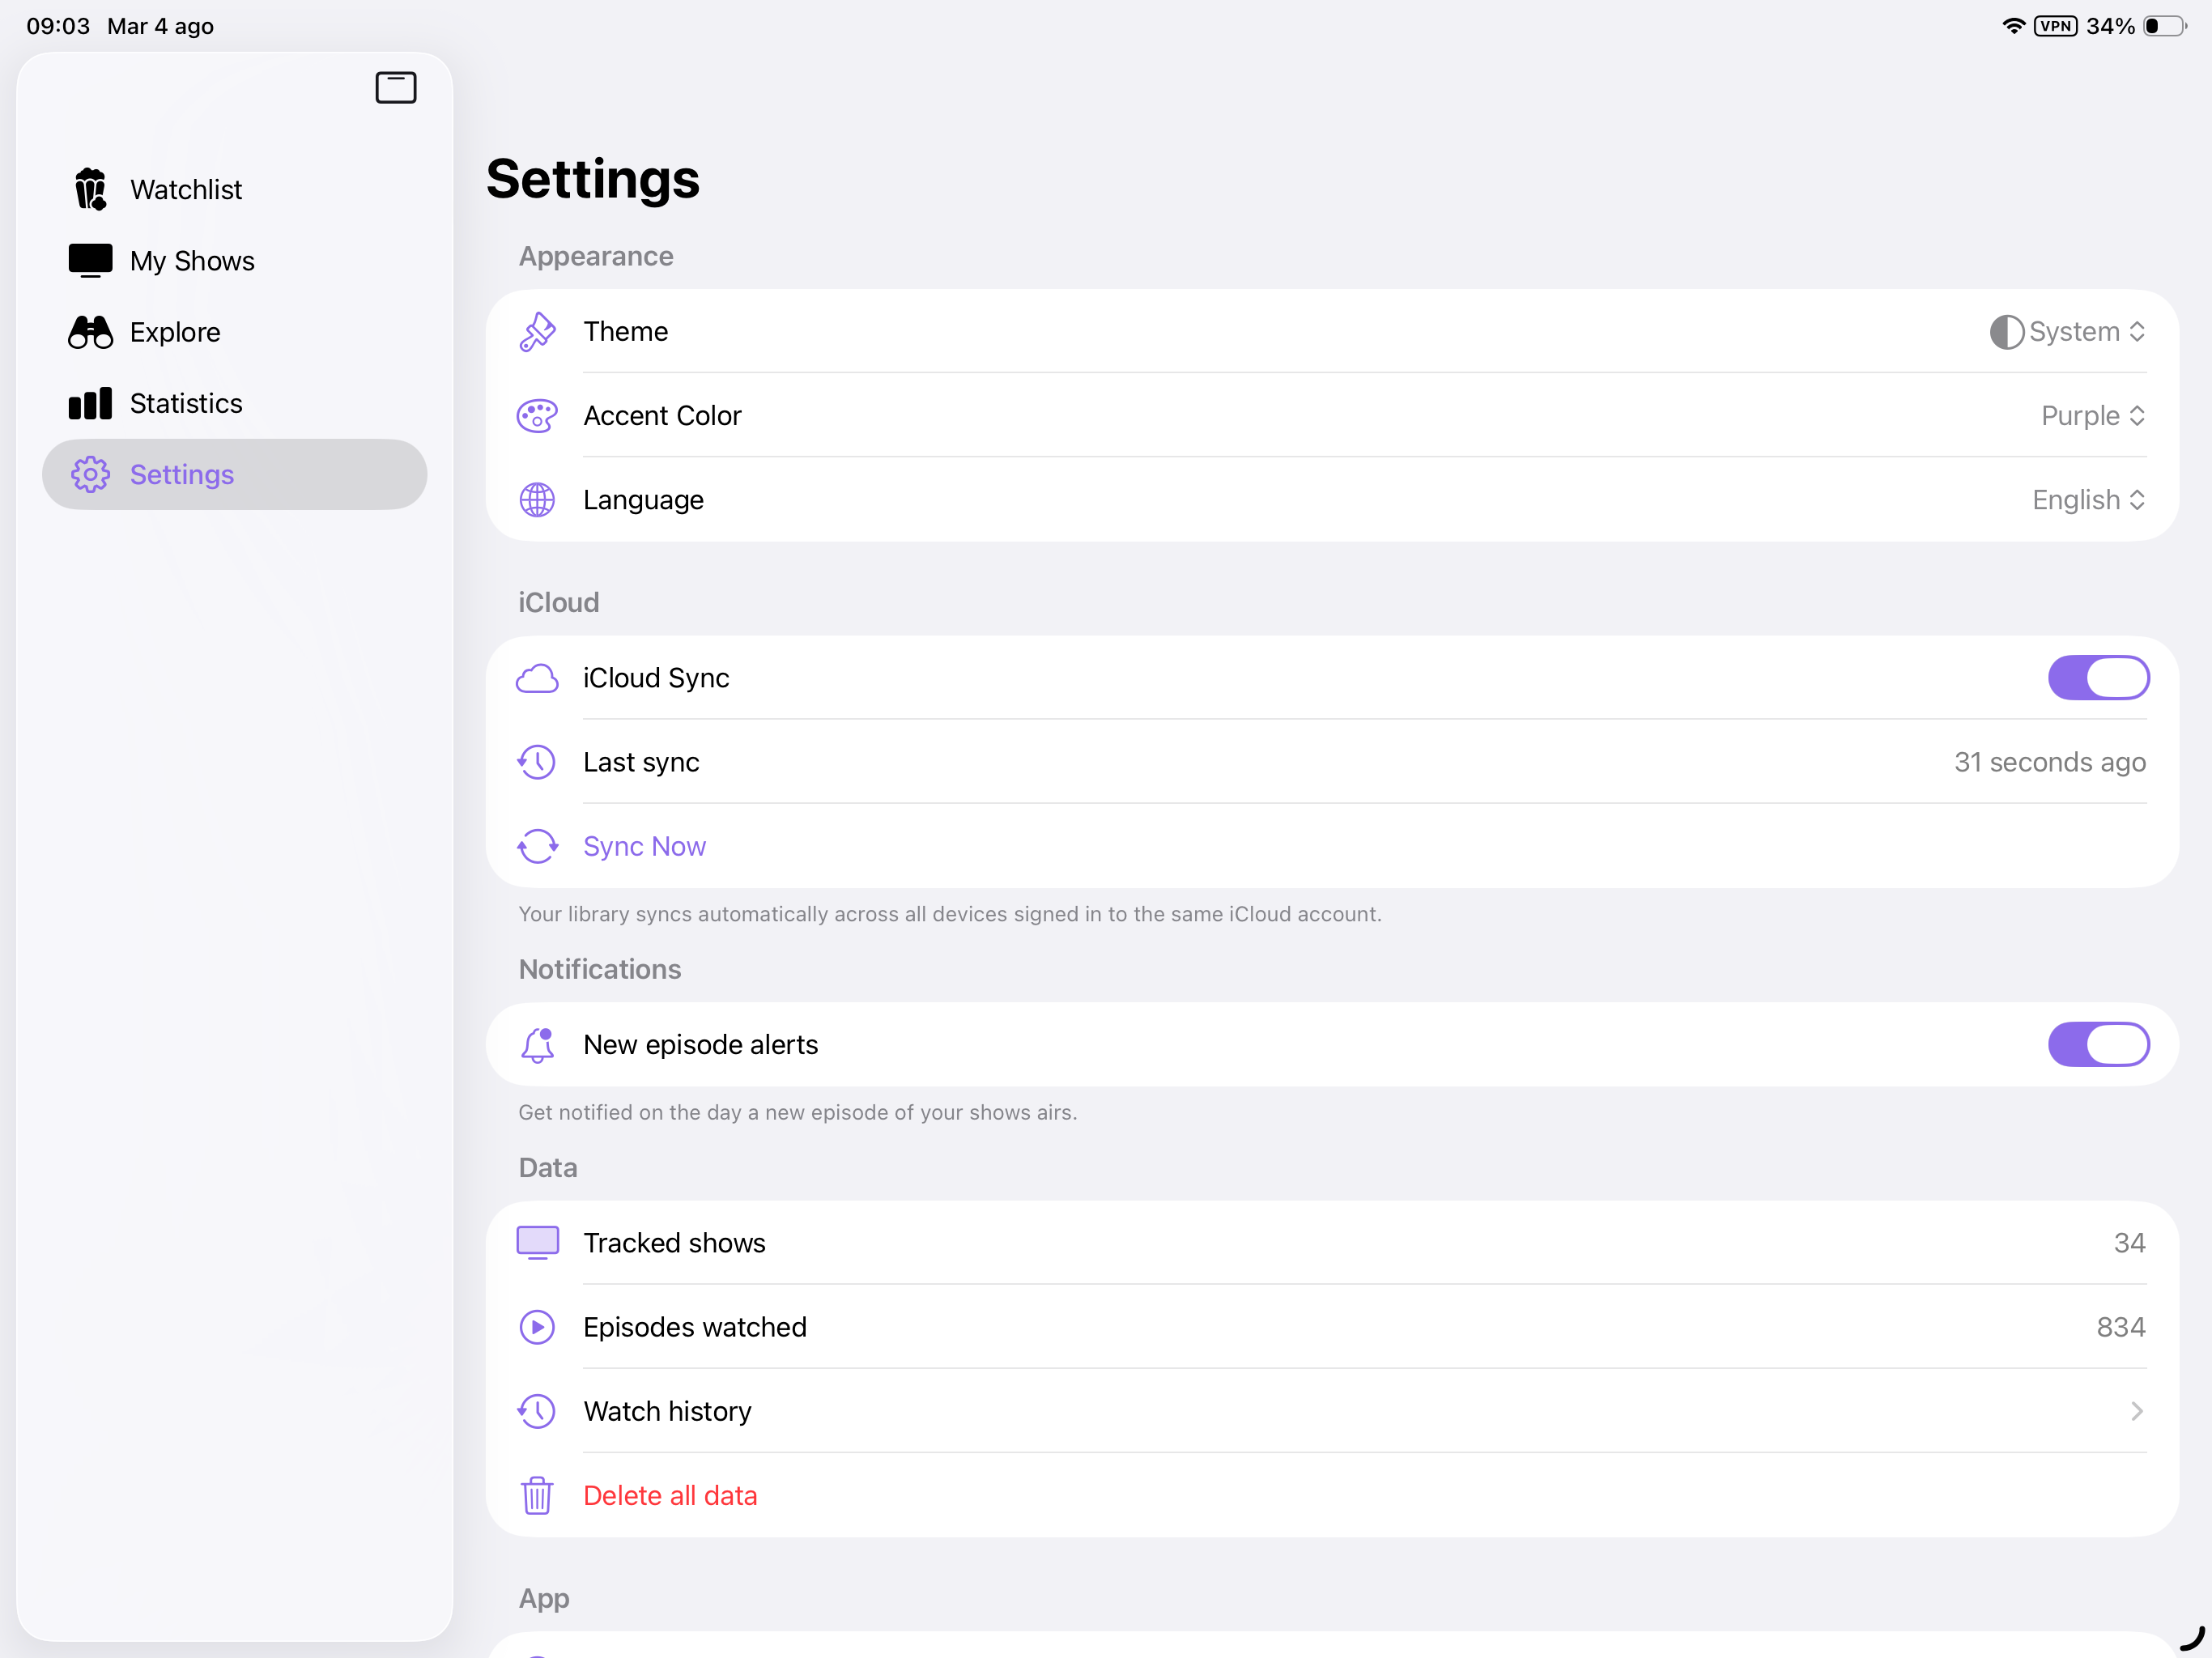Tap the Sync Now link
The image size is (2212, 1658).
pos(644,846)
